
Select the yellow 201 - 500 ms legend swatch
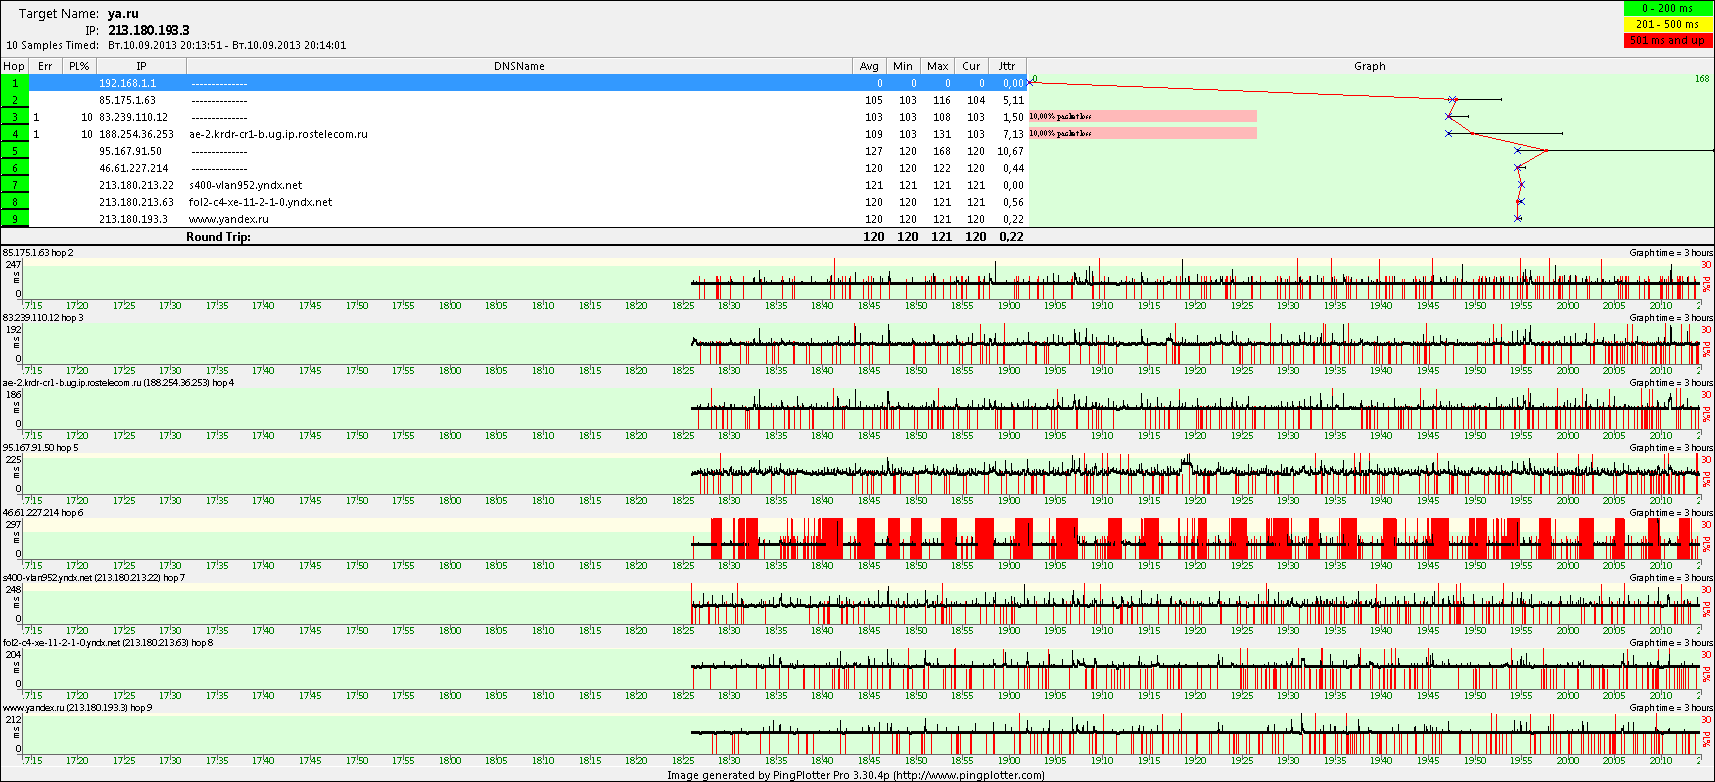1668,24
